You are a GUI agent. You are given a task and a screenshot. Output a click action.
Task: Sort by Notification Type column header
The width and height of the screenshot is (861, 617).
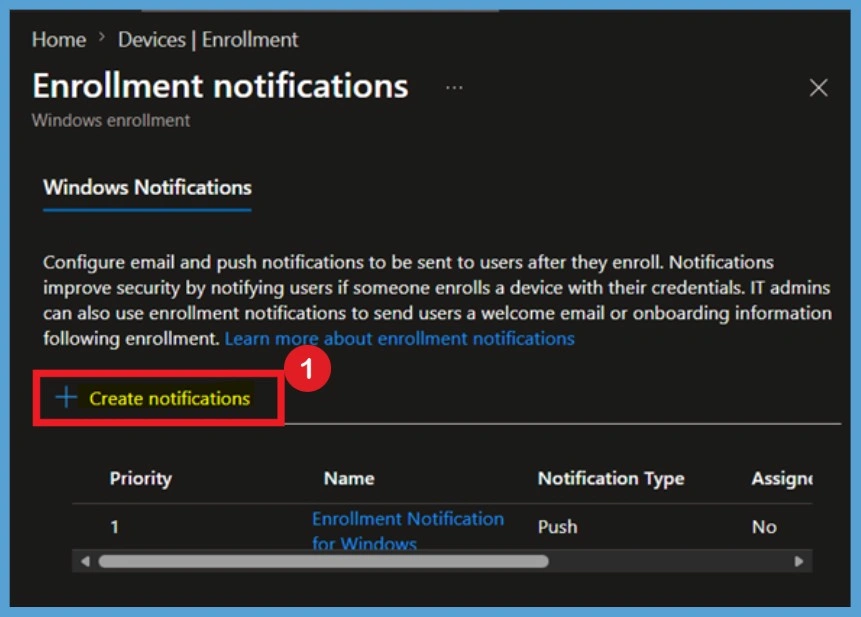tap(611, 478)
